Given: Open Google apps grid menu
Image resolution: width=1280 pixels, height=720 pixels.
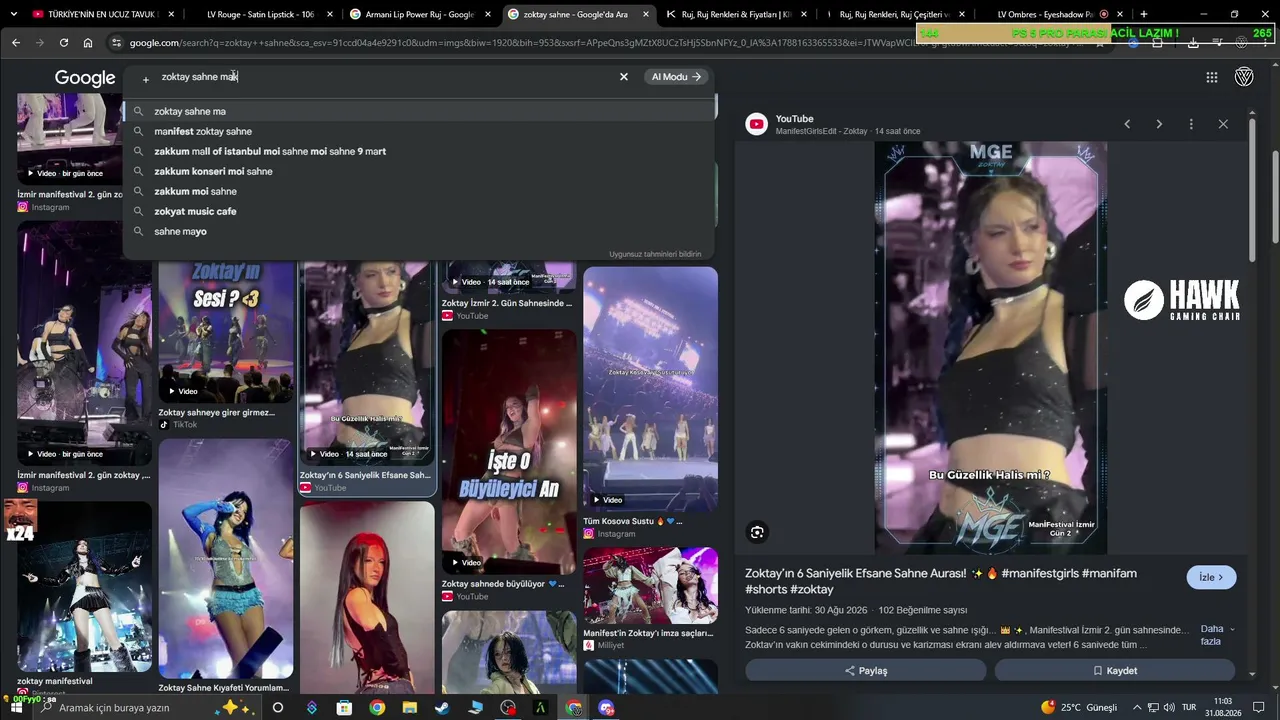Looking at the screenshot, I should coord(1212,77).
